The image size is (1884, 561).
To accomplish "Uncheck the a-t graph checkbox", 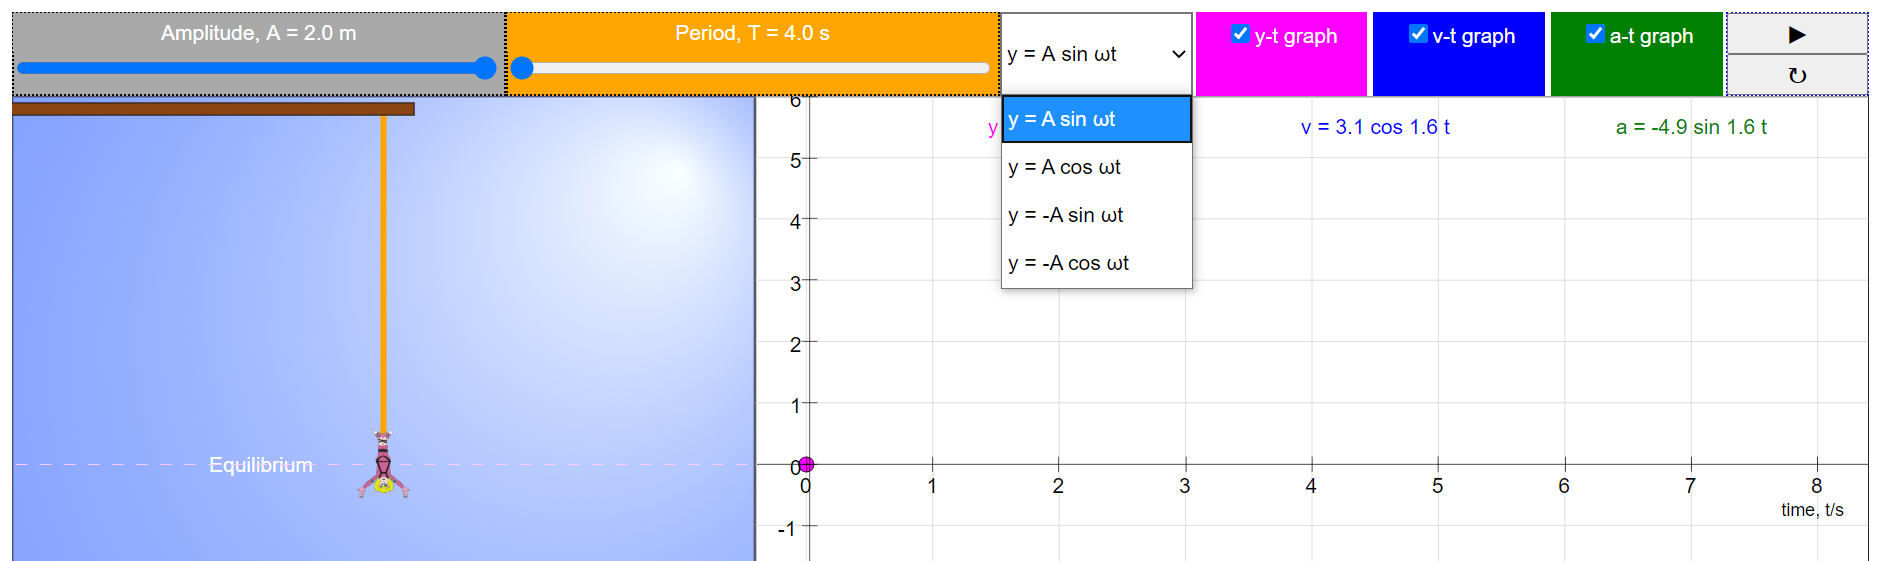I will (1595, 34).
